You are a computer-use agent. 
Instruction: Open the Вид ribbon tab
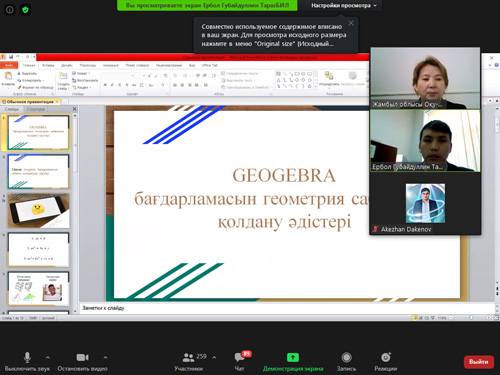coord(192,65)
